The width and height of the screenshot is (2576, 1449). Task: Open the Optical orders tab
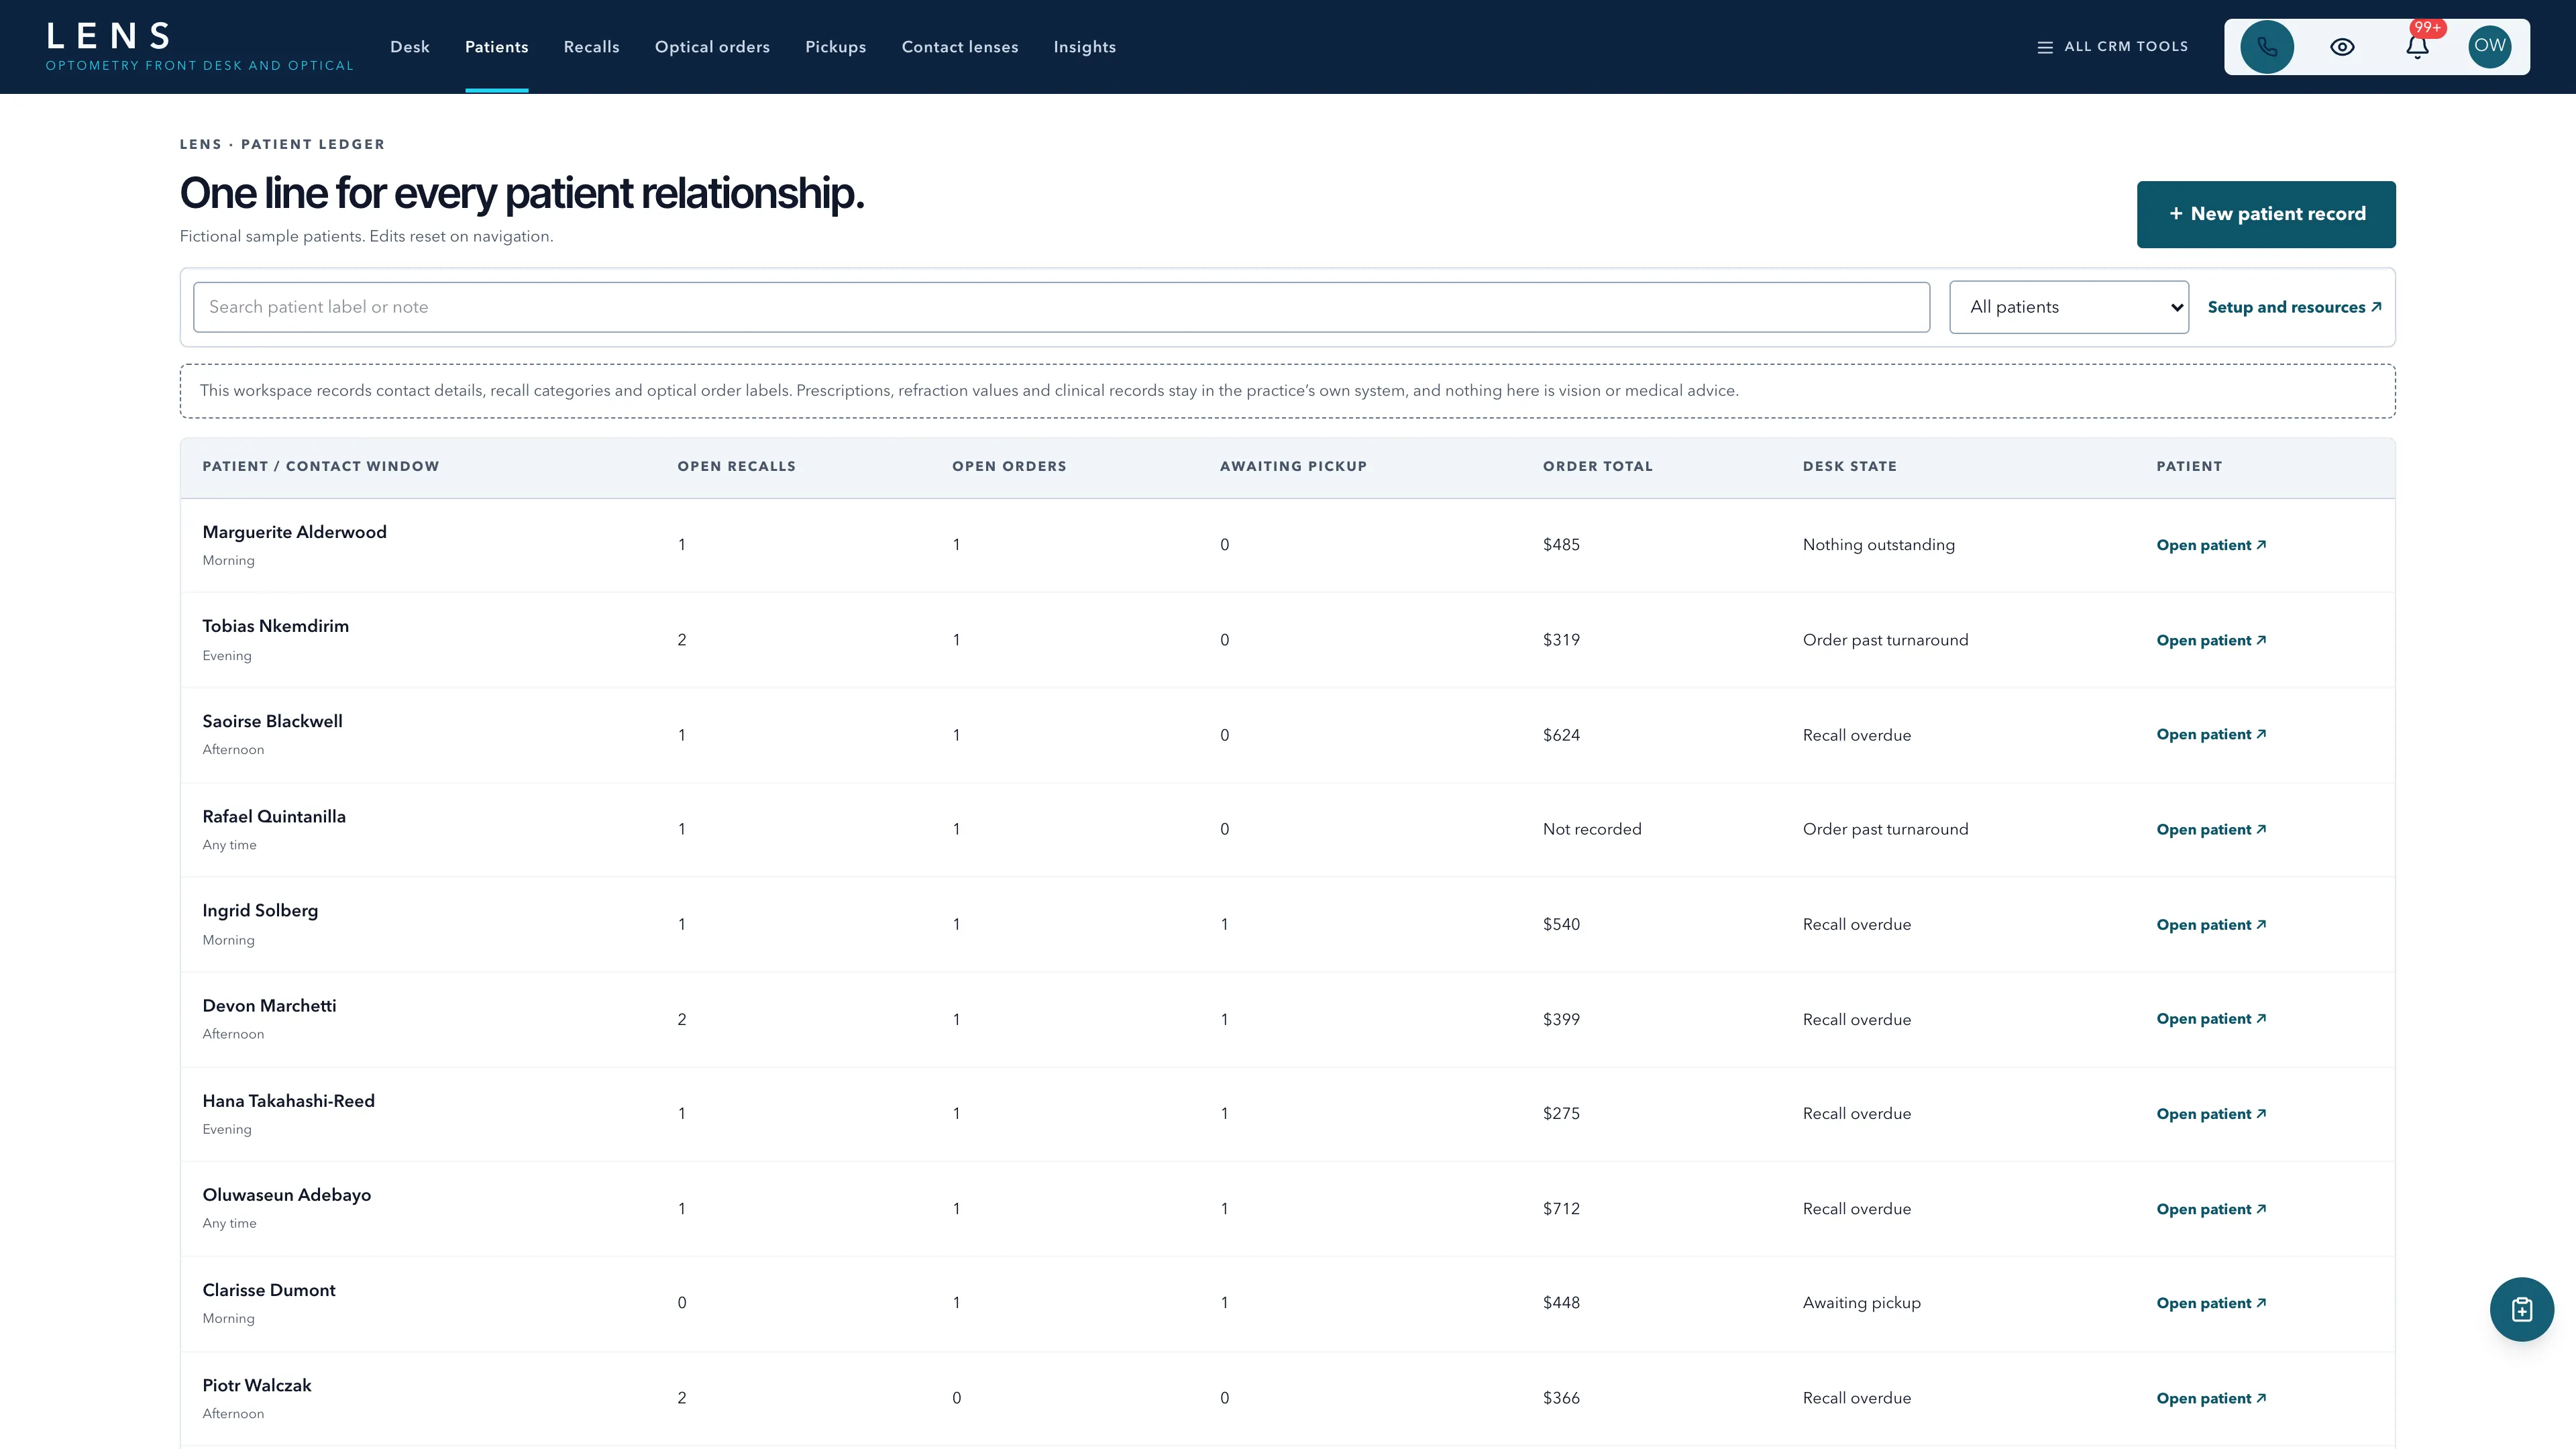[712, 47]
